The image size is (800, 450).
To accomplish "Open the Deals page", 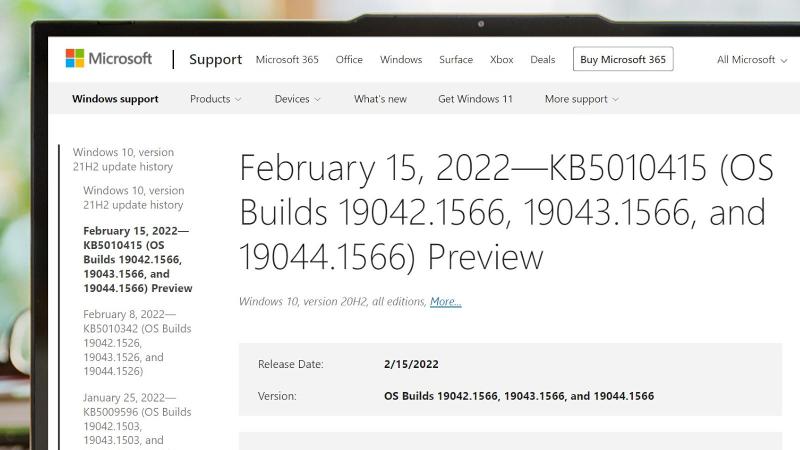I will coord(542,59).
